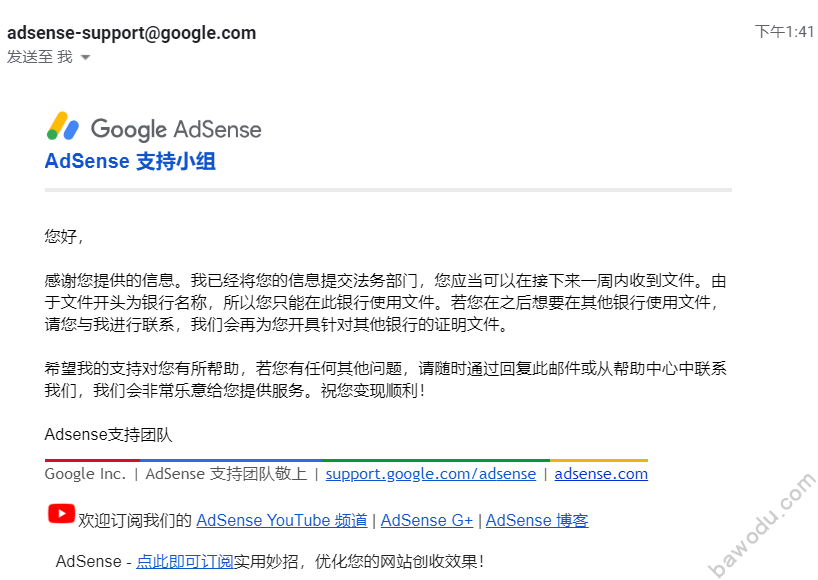Click 点此即可订阅 subscription link
This screenshot has width=818, height=580.
tap(185, 561)
